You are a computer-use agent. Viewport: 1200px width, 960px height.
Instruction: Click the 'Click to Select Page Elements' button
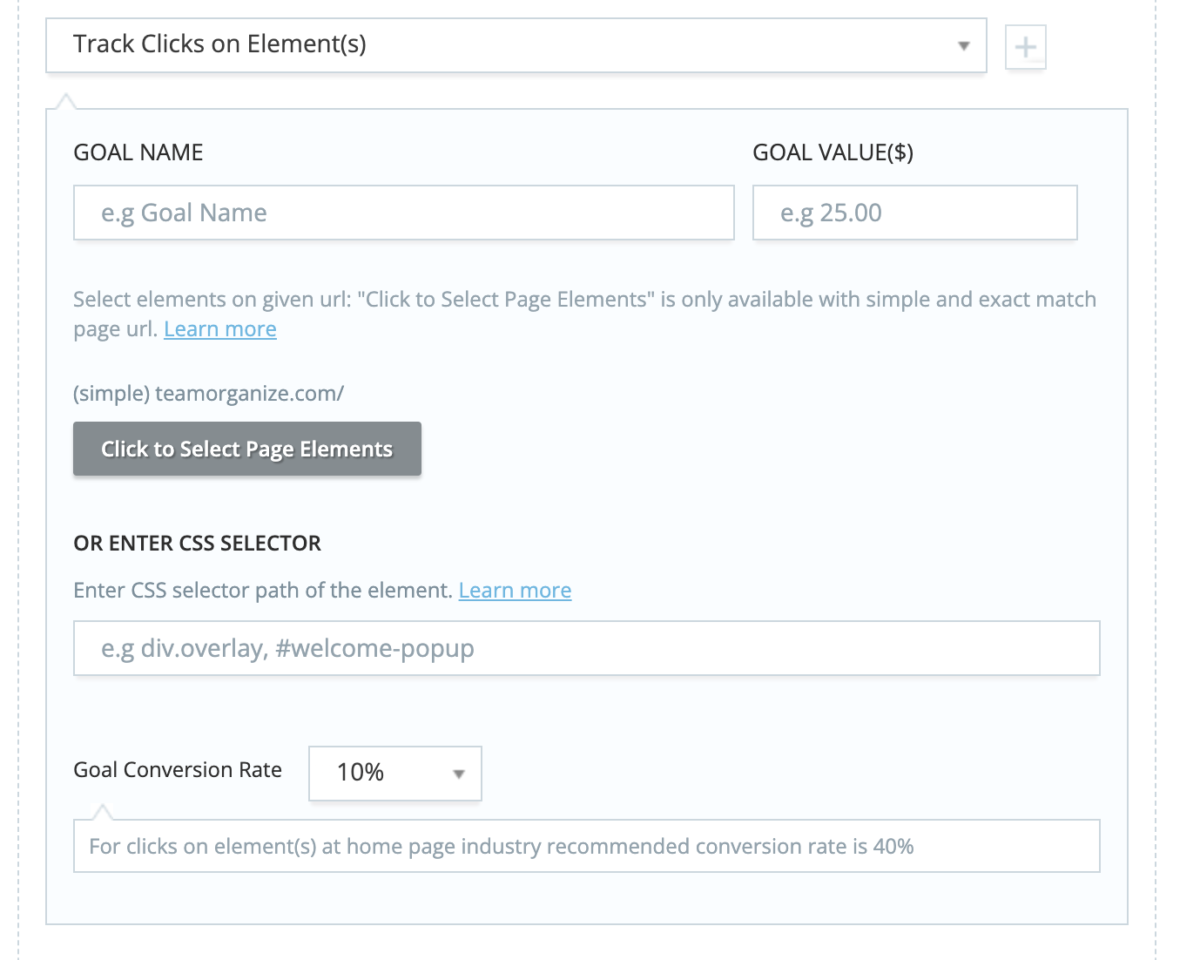coord(246,448)
